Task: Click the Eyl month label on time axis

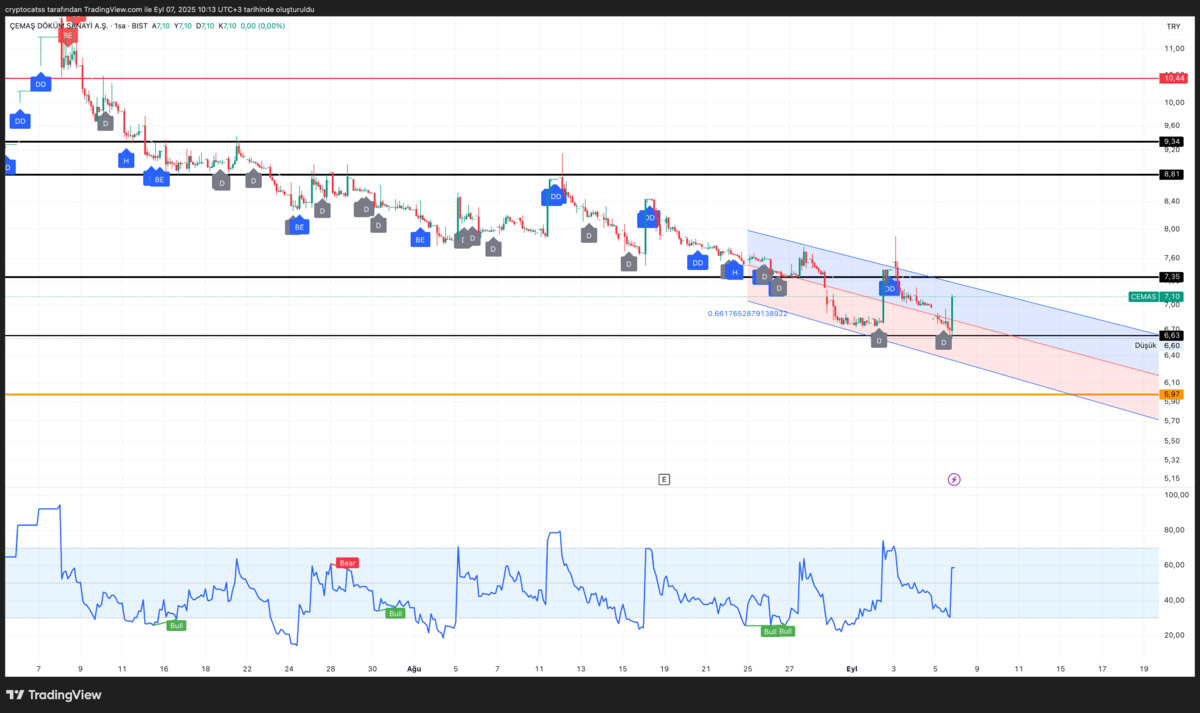Action: pyautogui.click(x=852, y=667)
